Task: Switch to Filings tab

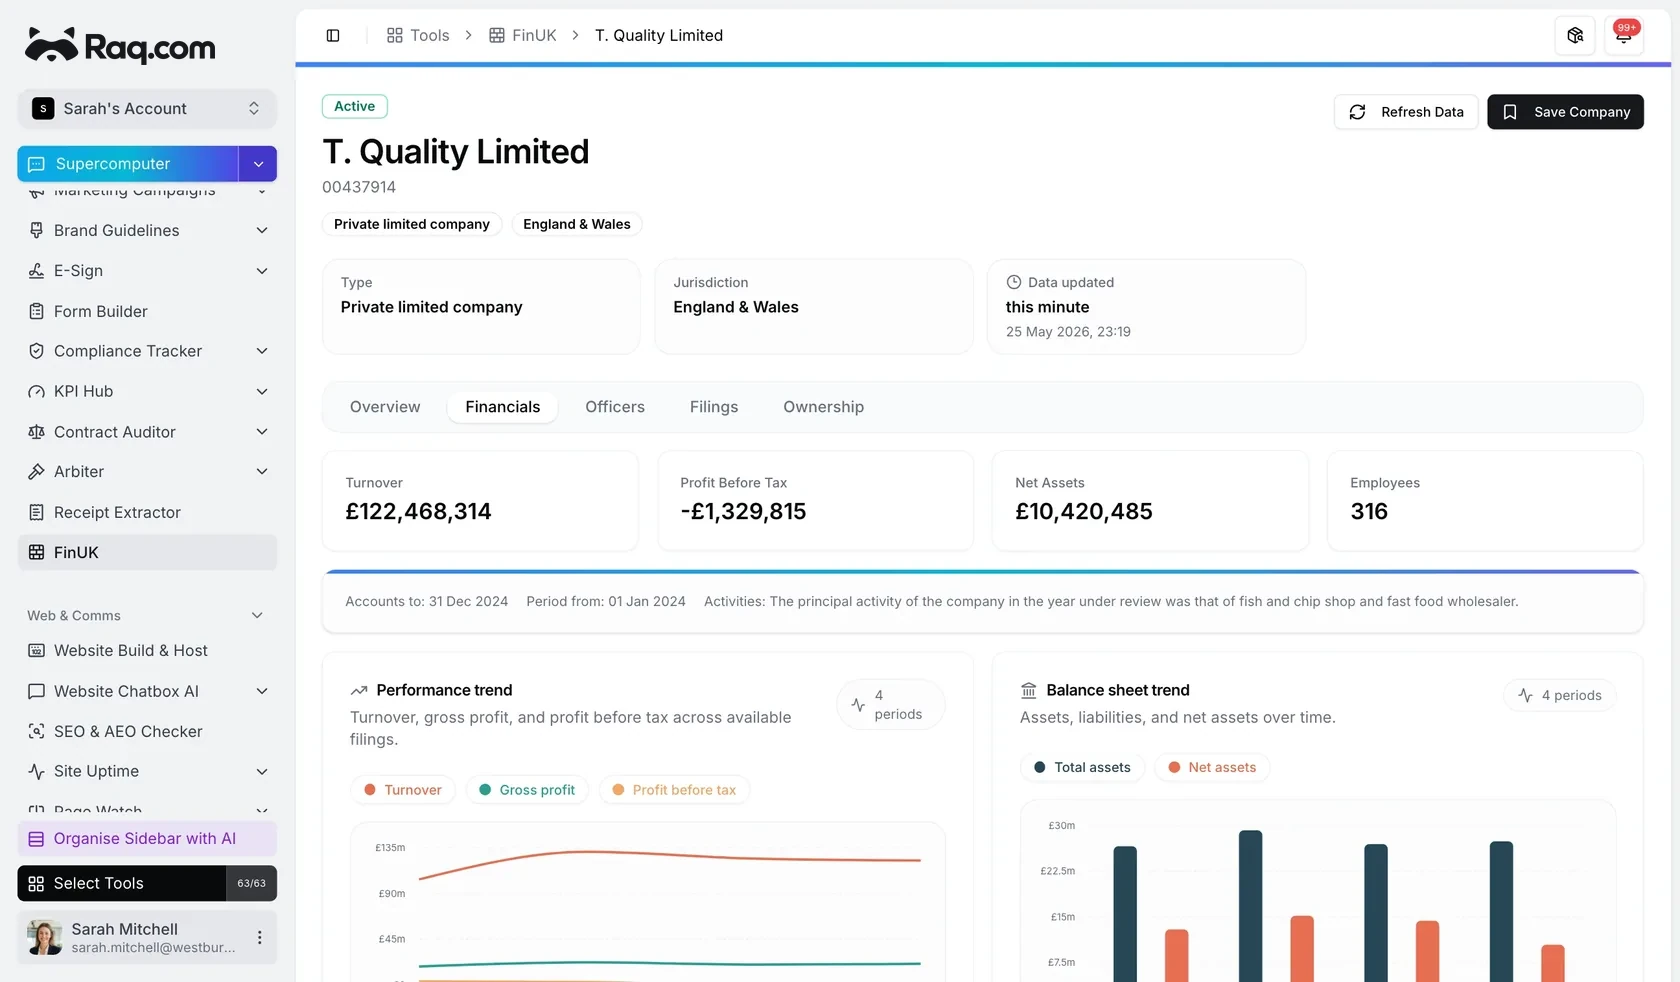Action: [x=714, y=407]
